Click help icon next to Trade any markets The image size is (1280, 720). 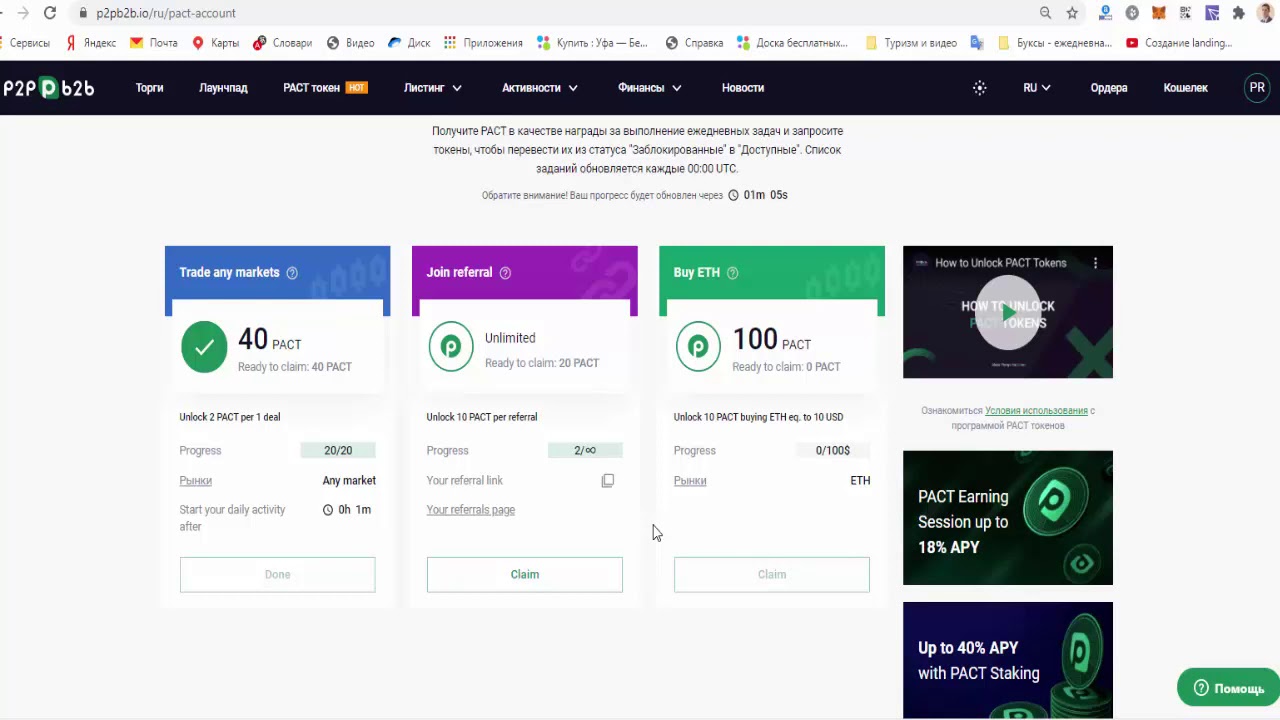[292, 273]
